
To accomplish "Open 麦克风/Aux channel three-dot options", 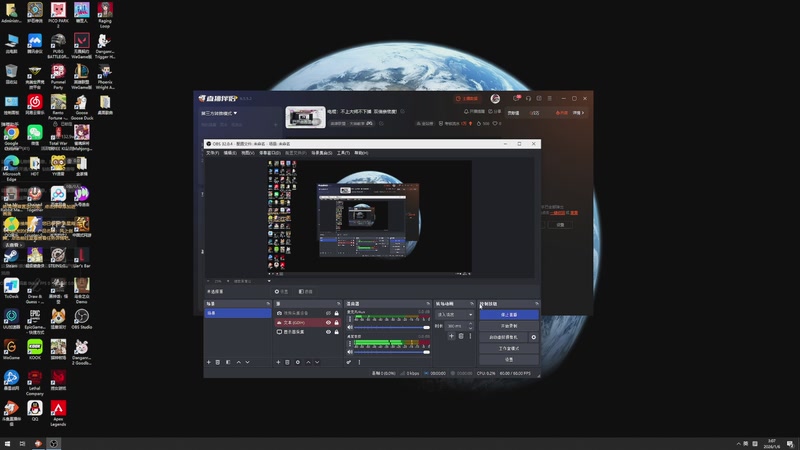I will coord(350,319).
